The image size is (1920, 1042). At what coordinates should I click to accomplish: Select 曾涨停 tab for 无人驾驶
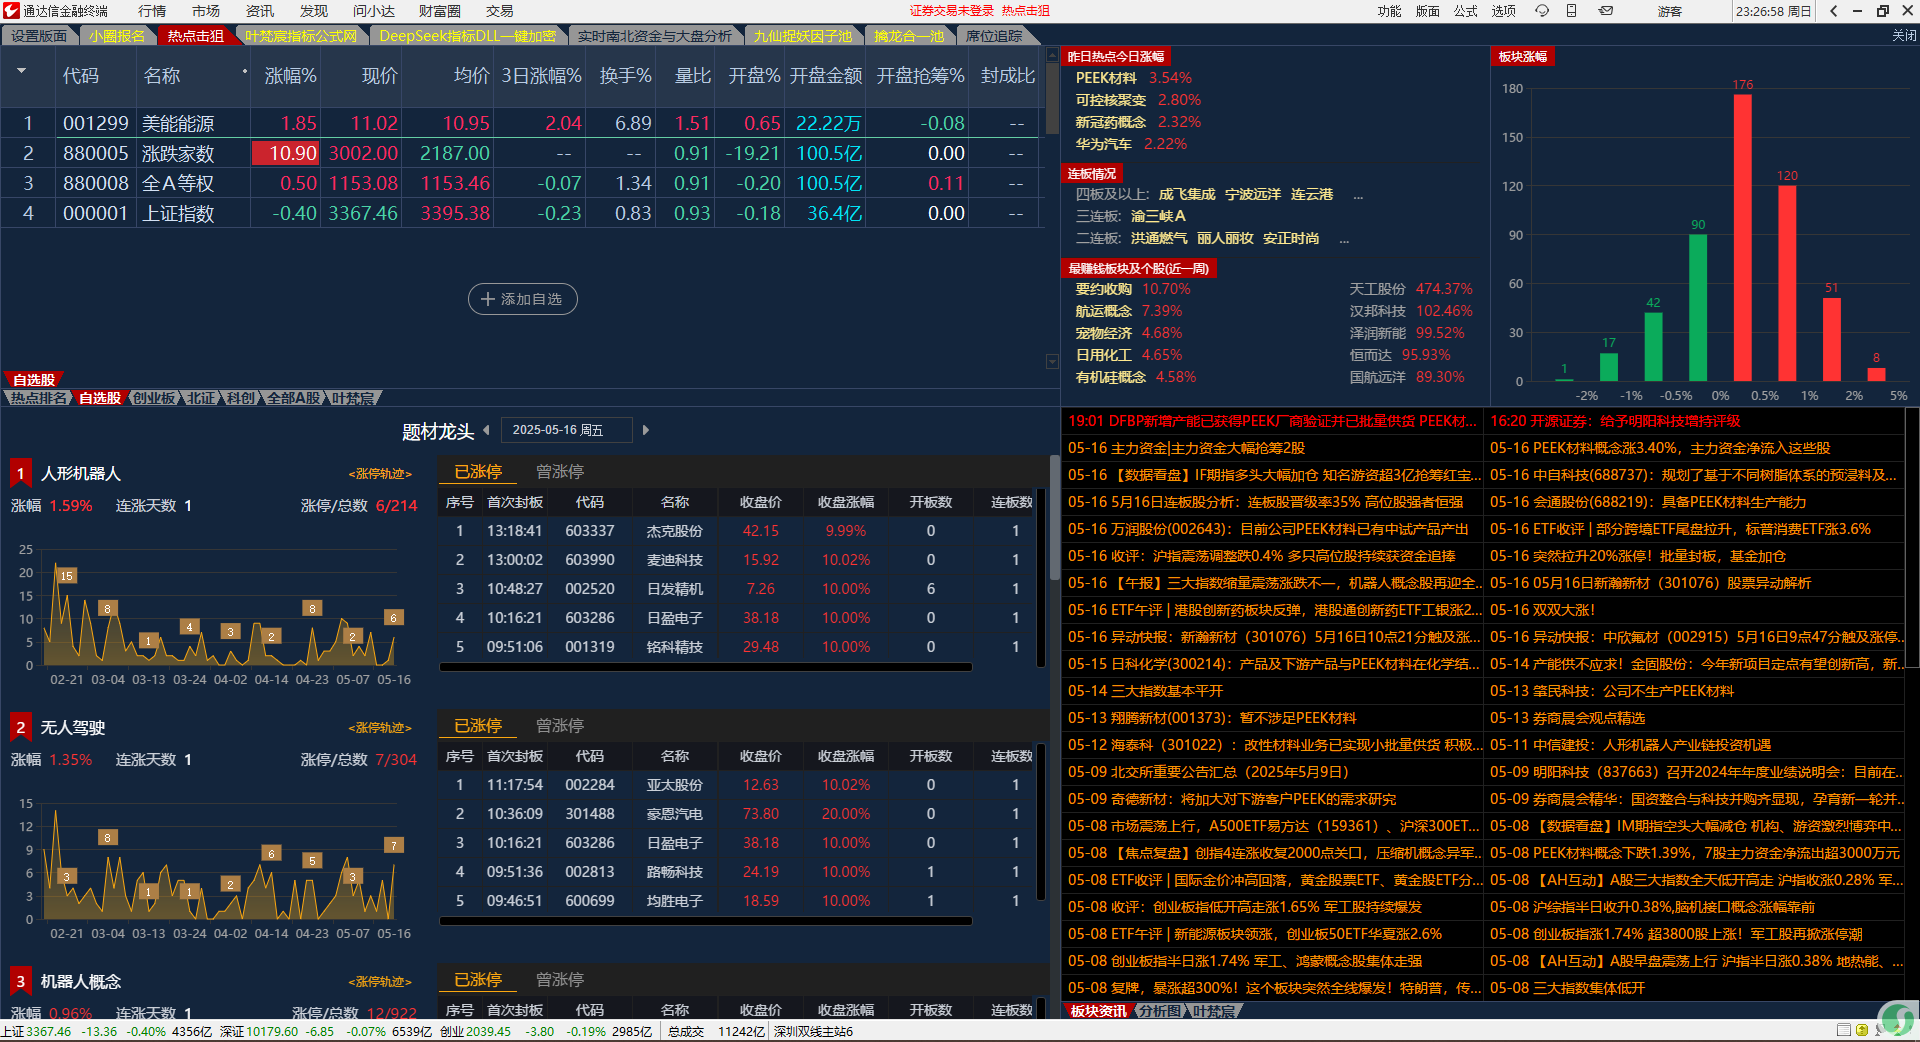pyautogui.click(x=560, y=726)
